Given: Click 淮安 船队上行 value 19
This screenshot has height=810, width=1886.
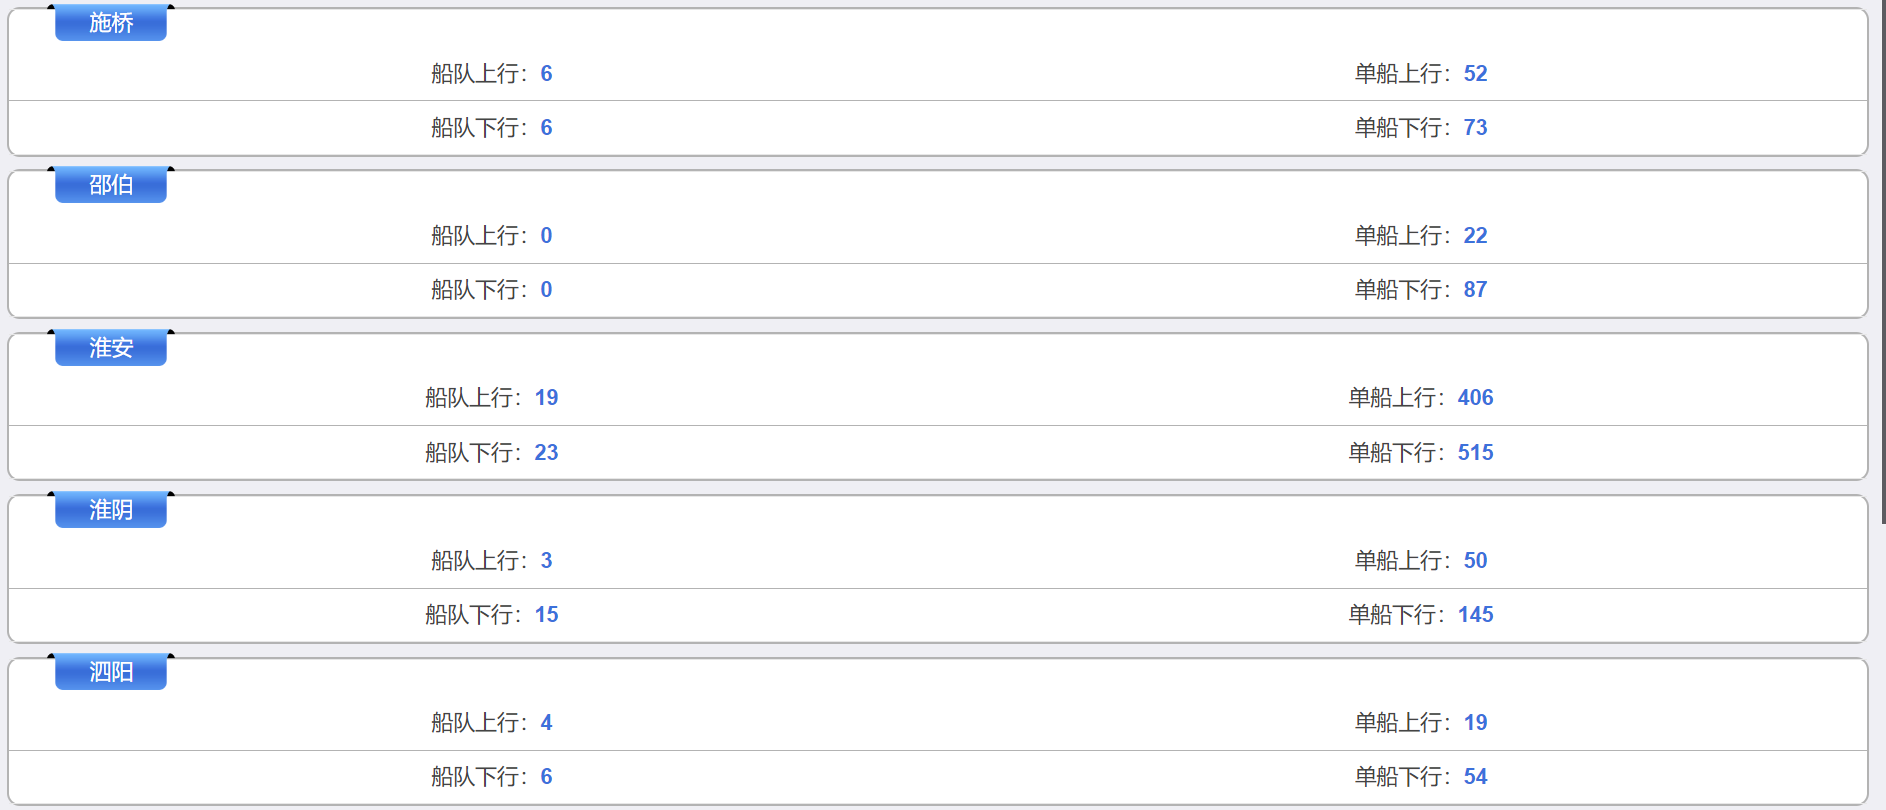Looking at the screenshot, I should [546, 398].
